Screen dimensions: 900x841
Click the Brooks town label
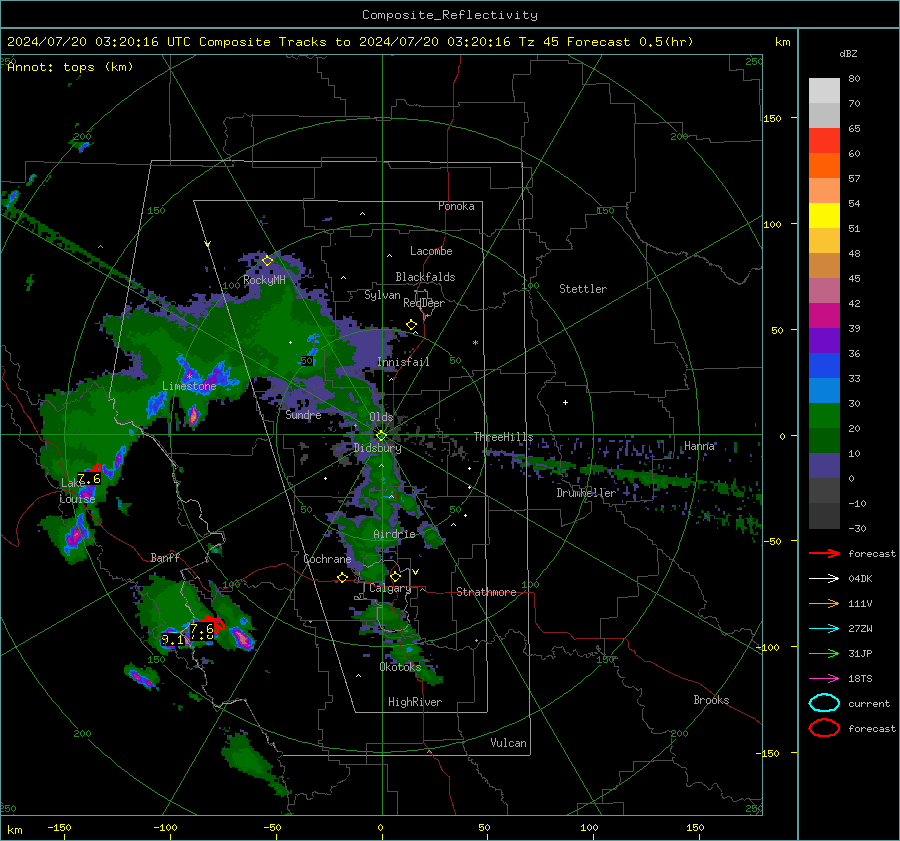[711, 700]
